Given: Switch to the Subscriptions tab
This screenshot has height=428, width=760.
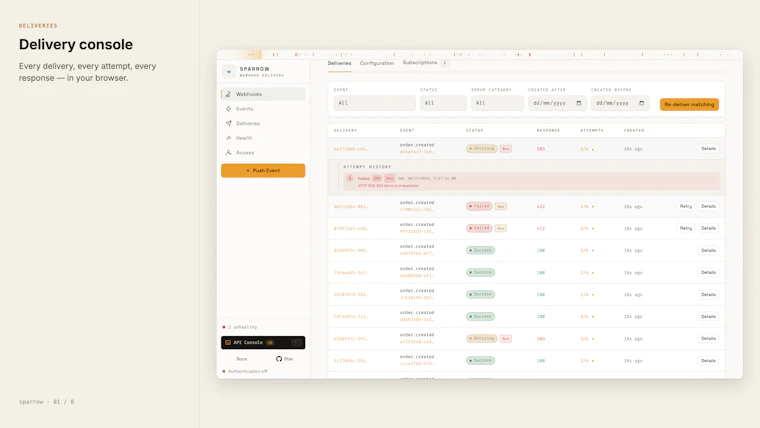Looking at the screenshot, I should point(420,63).
